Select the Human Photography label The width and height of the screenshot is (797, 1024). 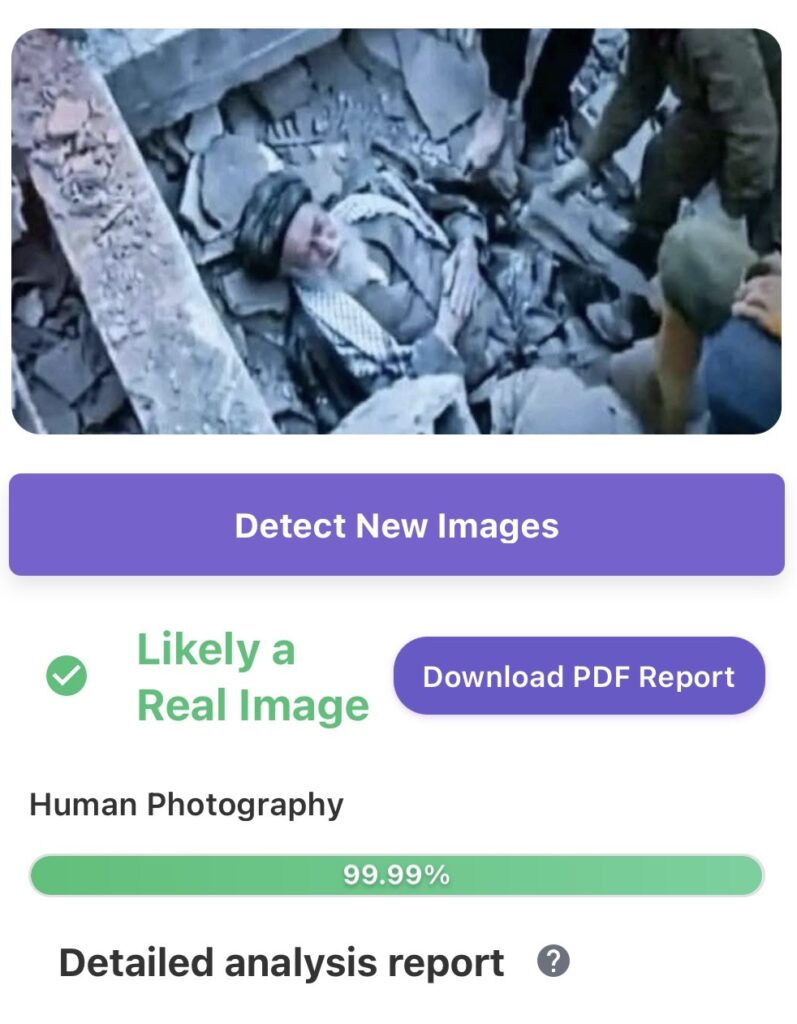coord(186,805)
